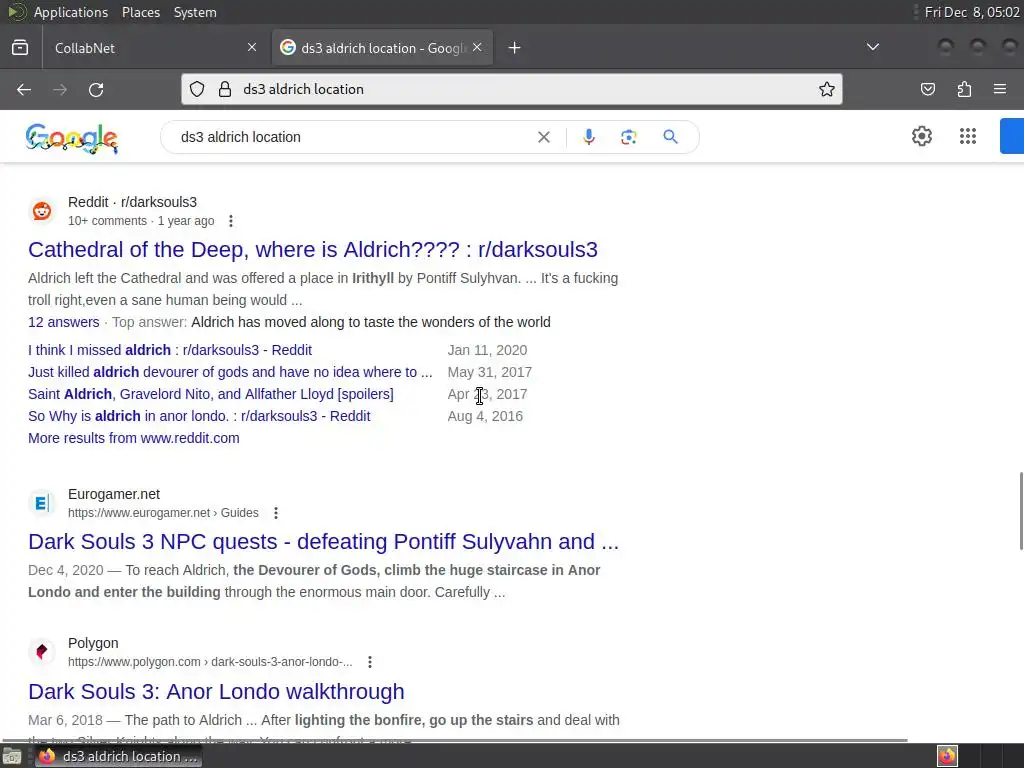Click the Polygon favicon in the result

click(x=42, y=652)
